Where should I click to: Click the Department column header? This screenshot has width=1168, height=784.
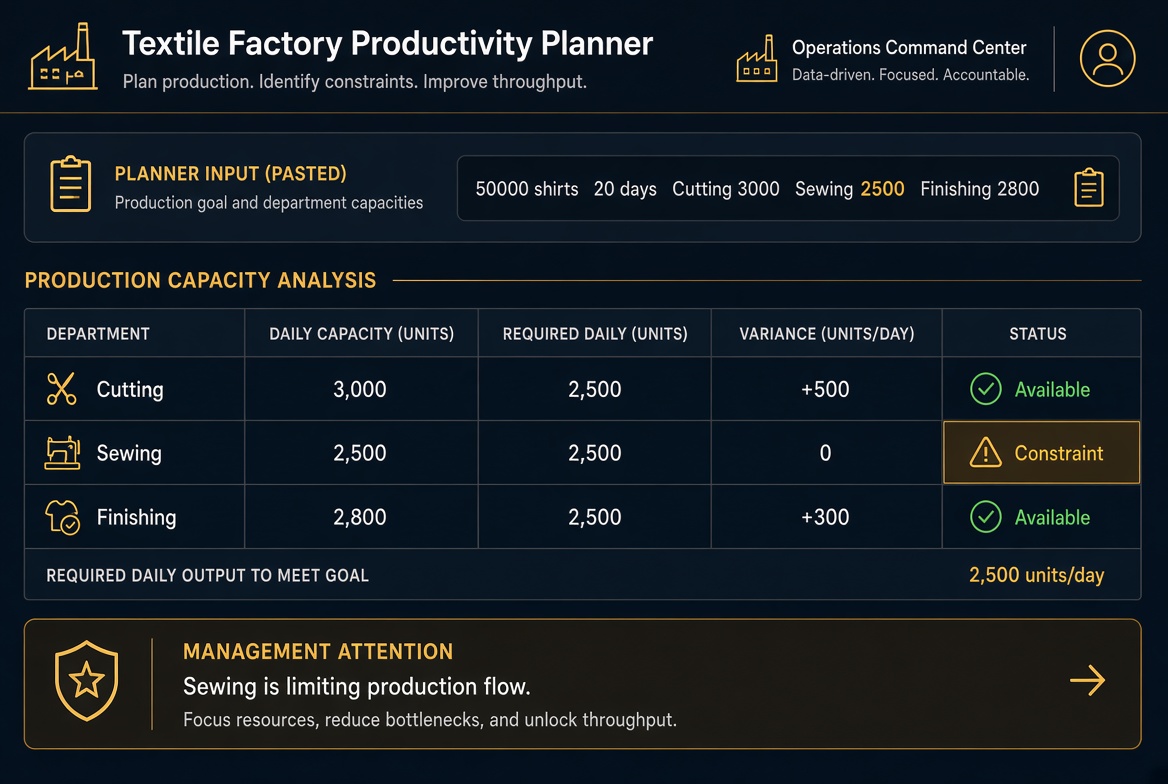pos(98,334)
